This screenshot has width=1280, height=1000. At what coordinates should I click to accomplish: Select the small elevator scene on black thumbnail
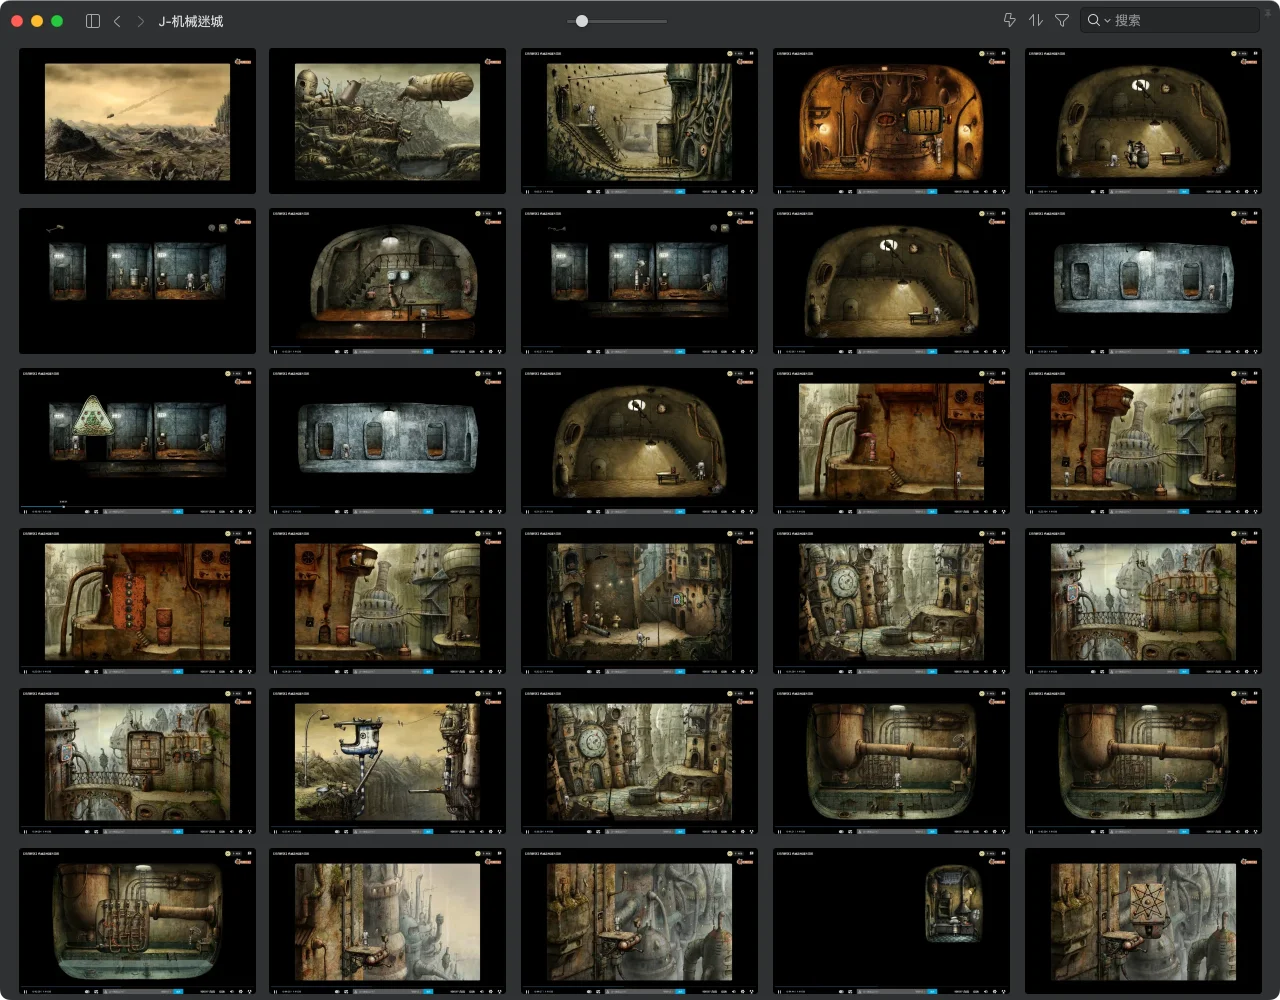(x=891, y=921)
